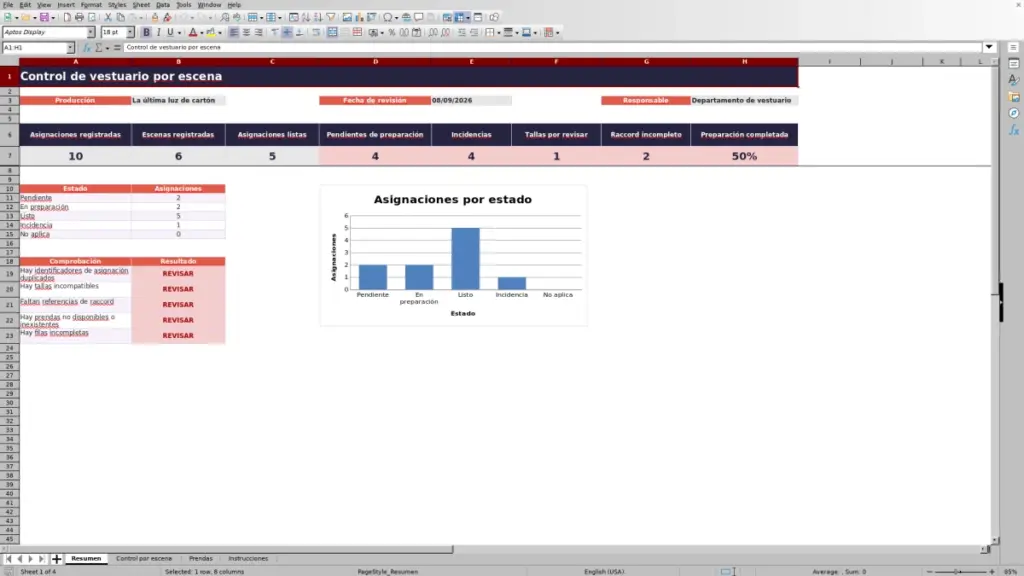Click the Tools menu
Image resolution: width=1024 pixels, height=576 pixels.
[x=184, y=5]
